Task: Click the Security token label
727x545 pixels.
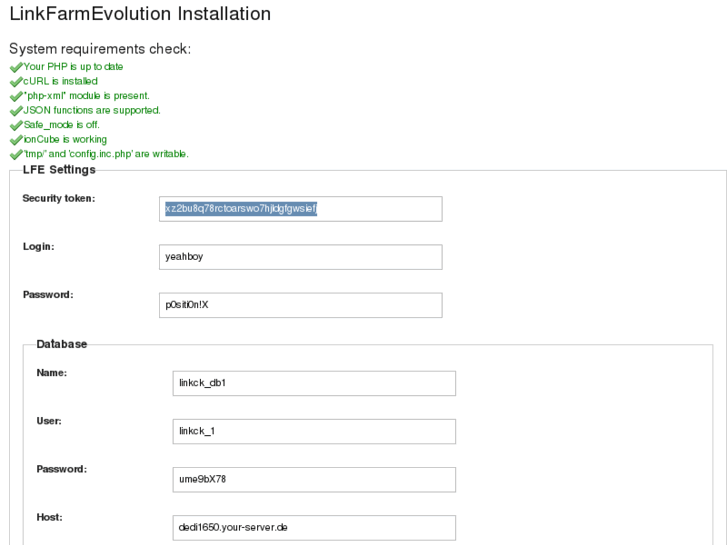Action: pyautogui.click(x=59, y=198)
